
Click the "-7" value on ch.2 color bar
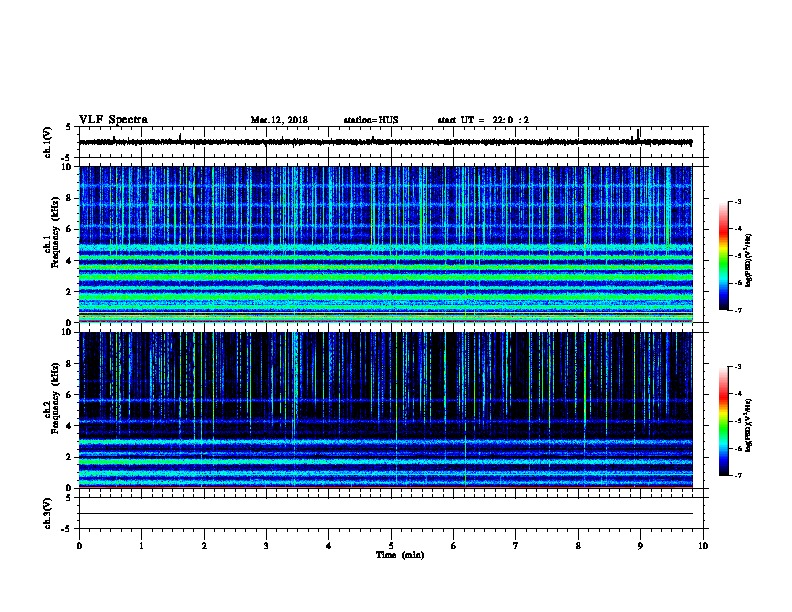pyautogui.click(x=738, y=476)
